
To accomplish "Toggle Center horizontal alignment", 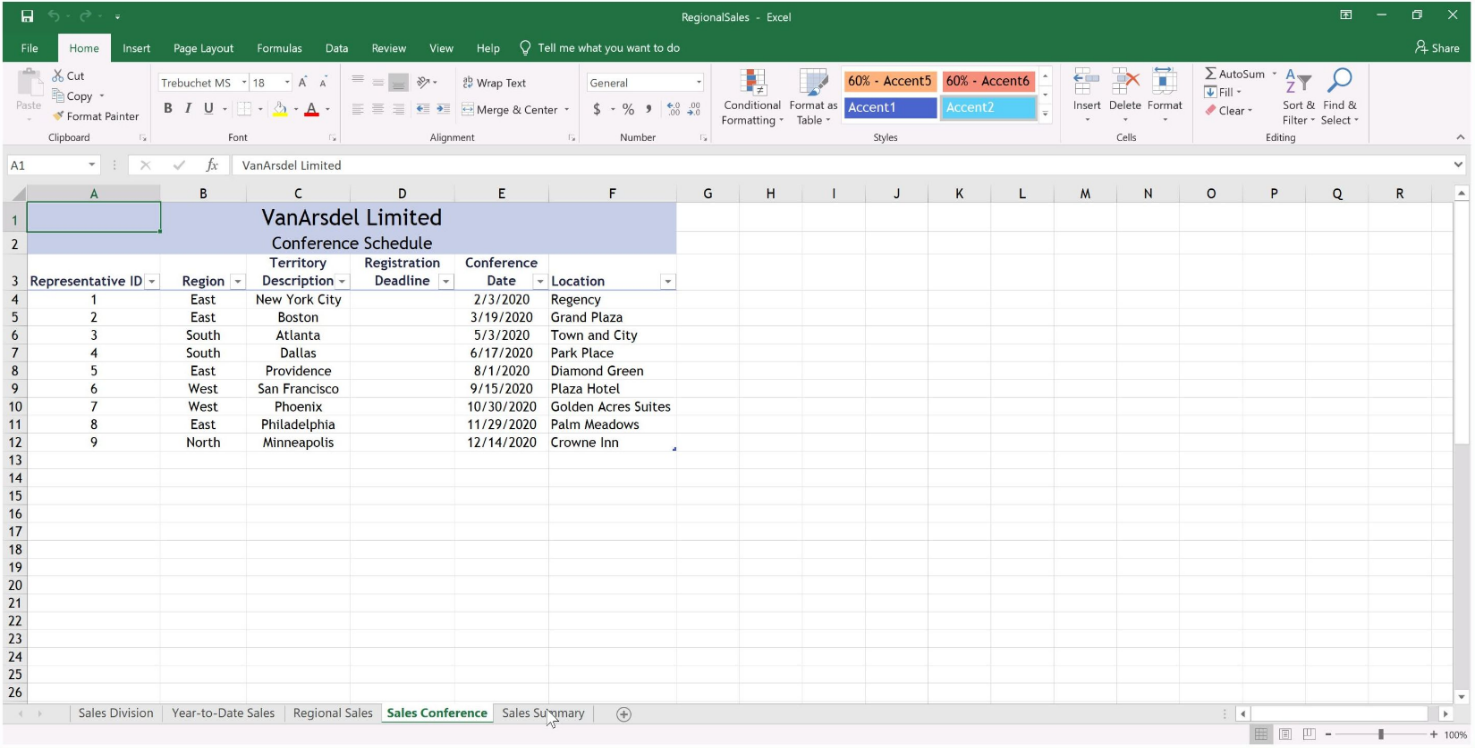I will 379,109.
